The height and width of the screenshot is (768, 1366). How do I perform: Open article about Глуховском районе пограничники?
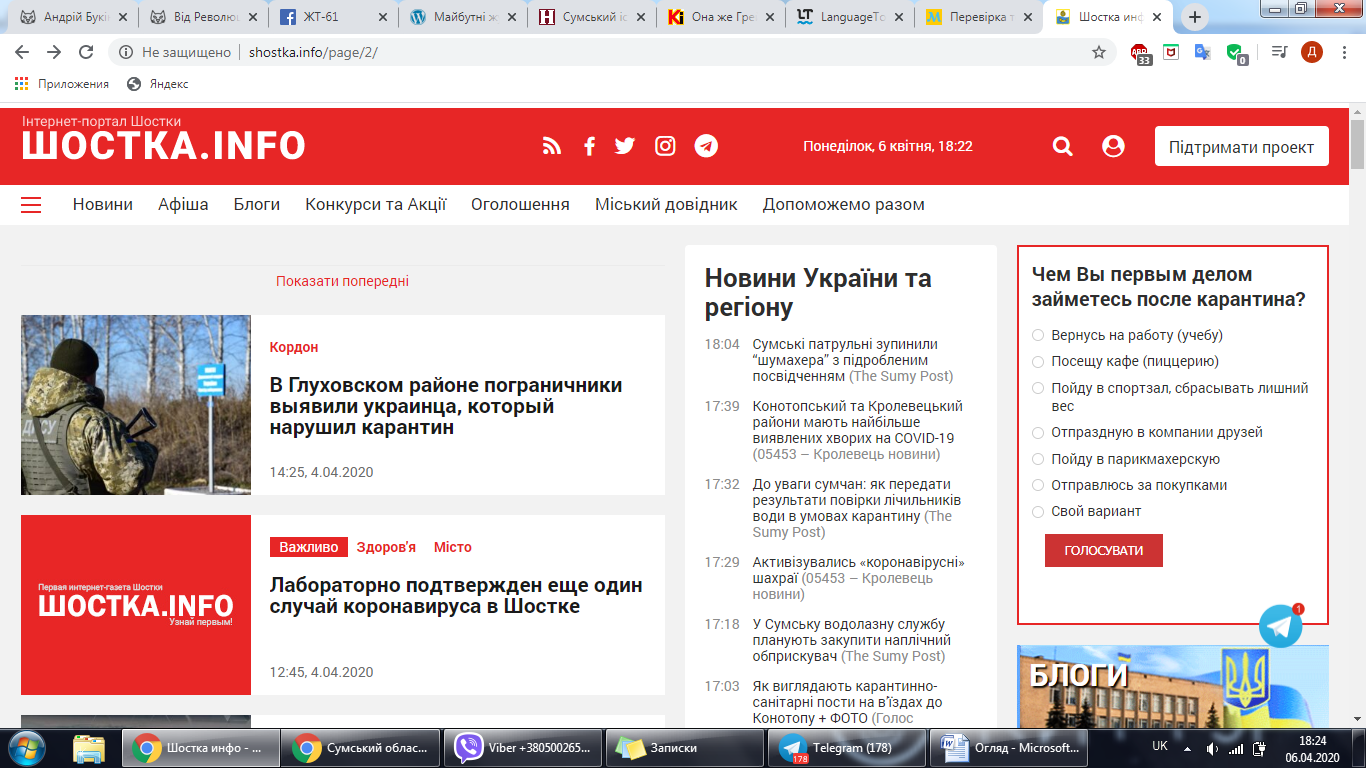[x=446, y=406]
